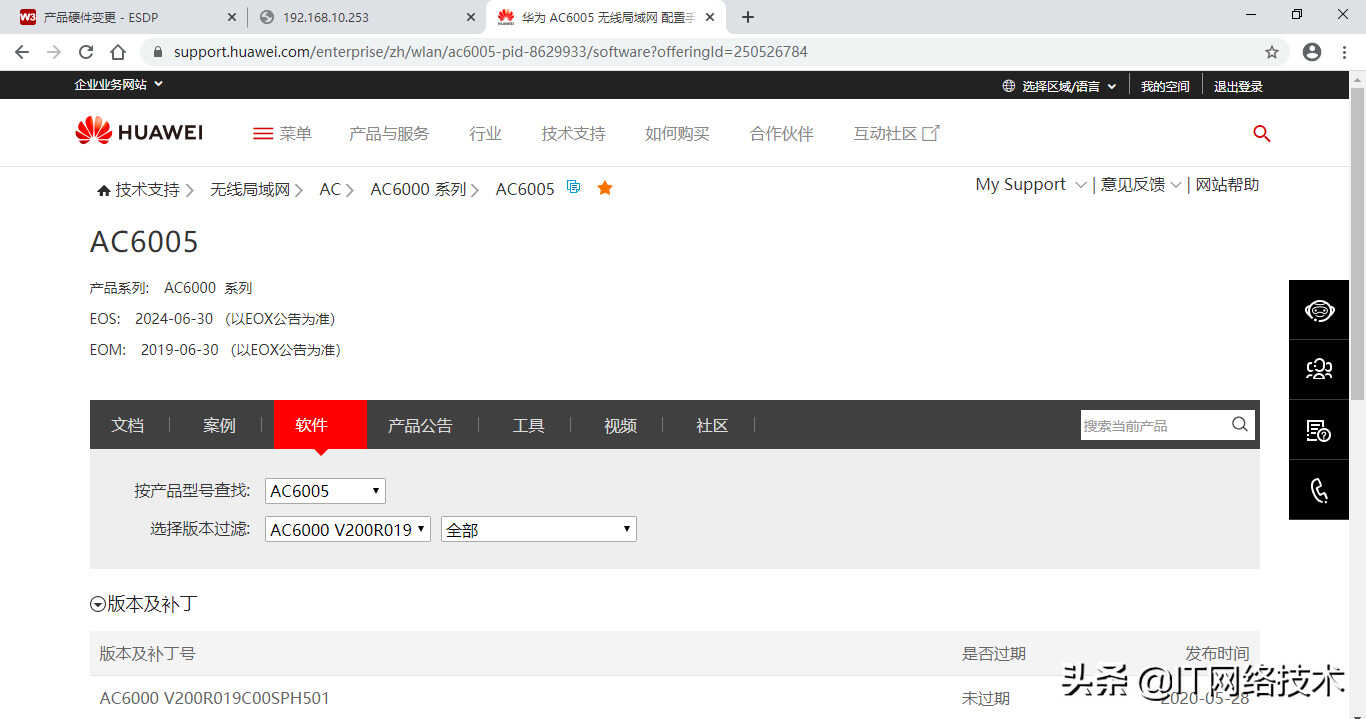Reload the page with refresh icon
Viewport: 1366px width, 719px height.
pyautogui.click(x=86, y=52)
